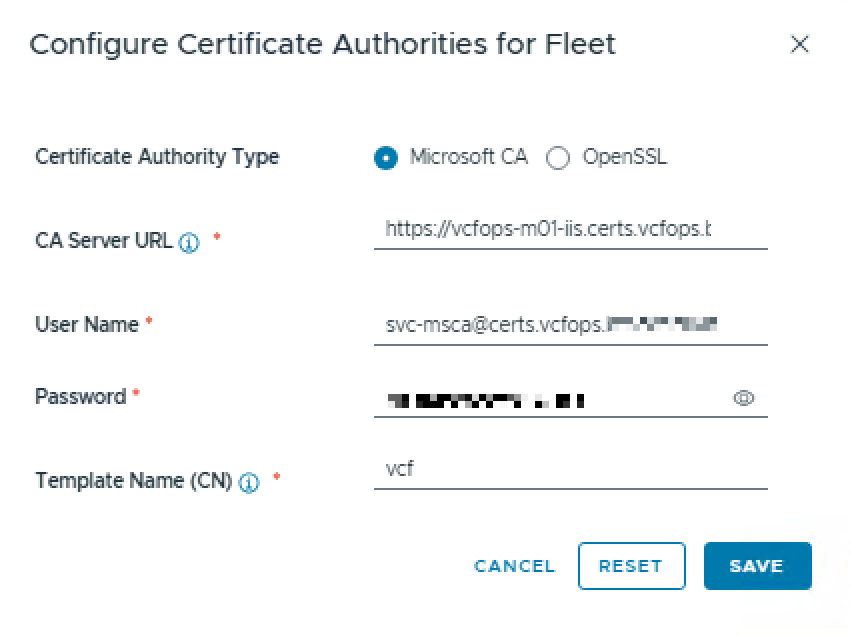851x635 pixels.
Task: Click the User Name label
Action: pos(87,325)
